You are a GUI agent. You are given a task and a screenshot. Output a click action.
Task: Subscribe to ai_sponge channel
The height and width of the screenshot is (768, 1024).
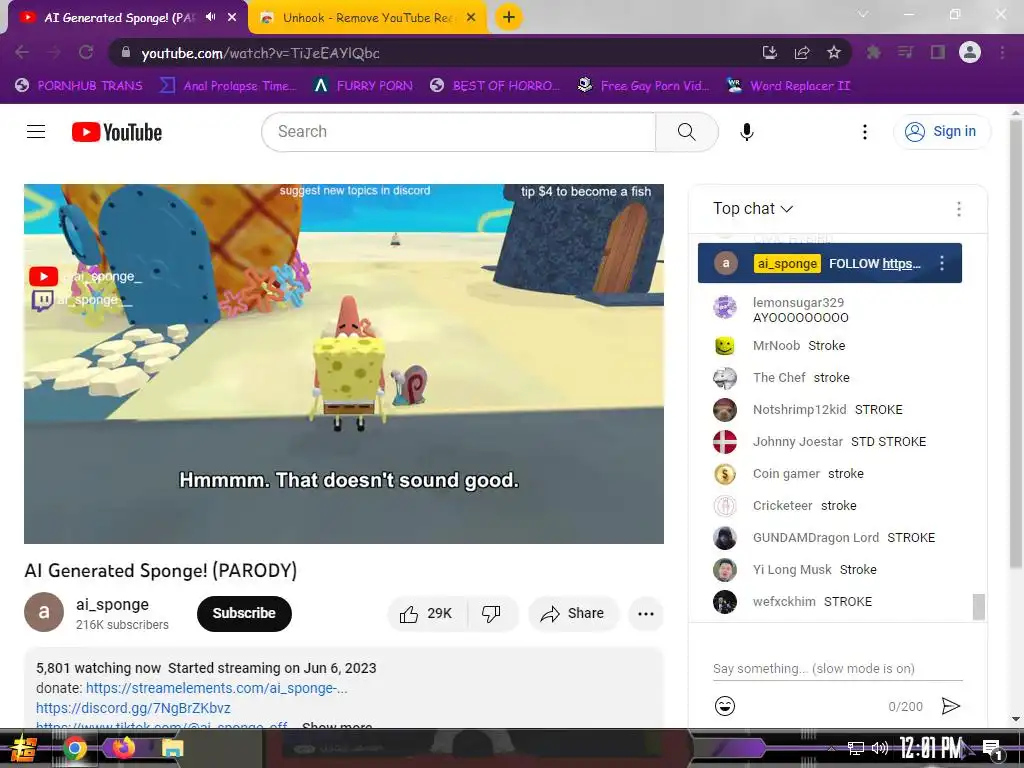[244, 613]
